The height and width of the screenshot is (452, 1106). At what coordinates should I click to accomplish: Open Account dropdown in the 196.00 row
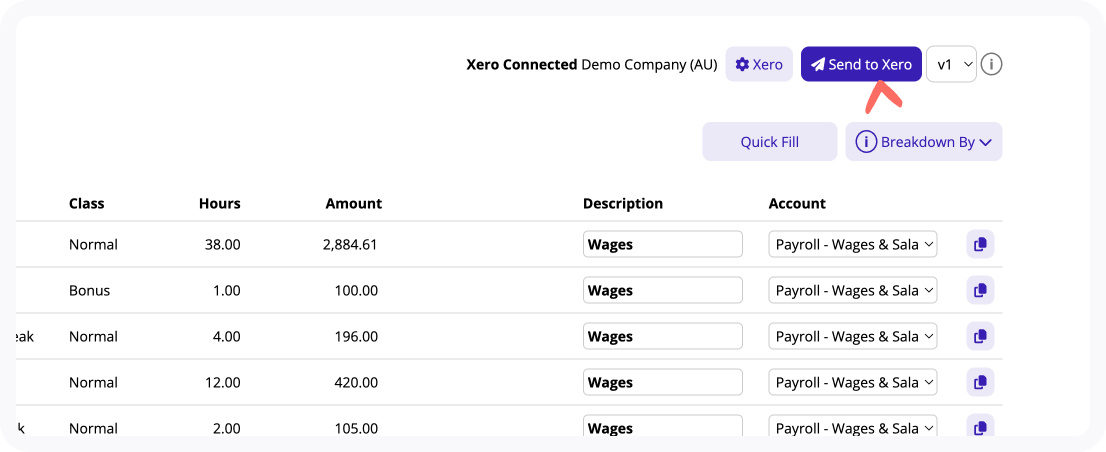click(853, 336)
